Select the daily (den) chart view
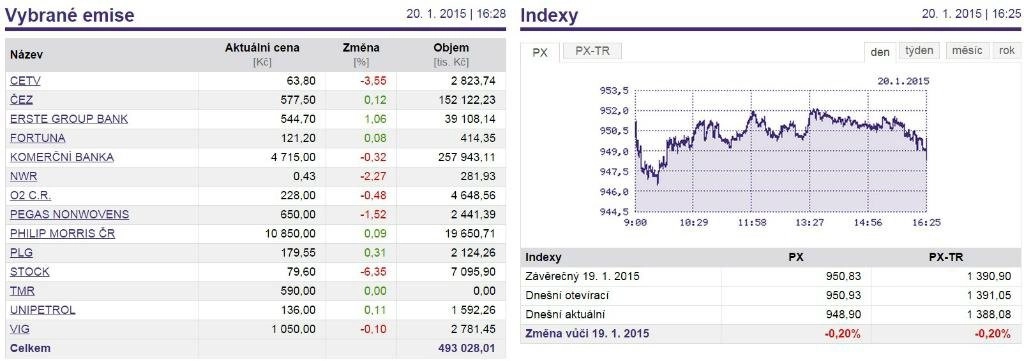The height and width of the screenshot is (361, 1024). (880, 52)
